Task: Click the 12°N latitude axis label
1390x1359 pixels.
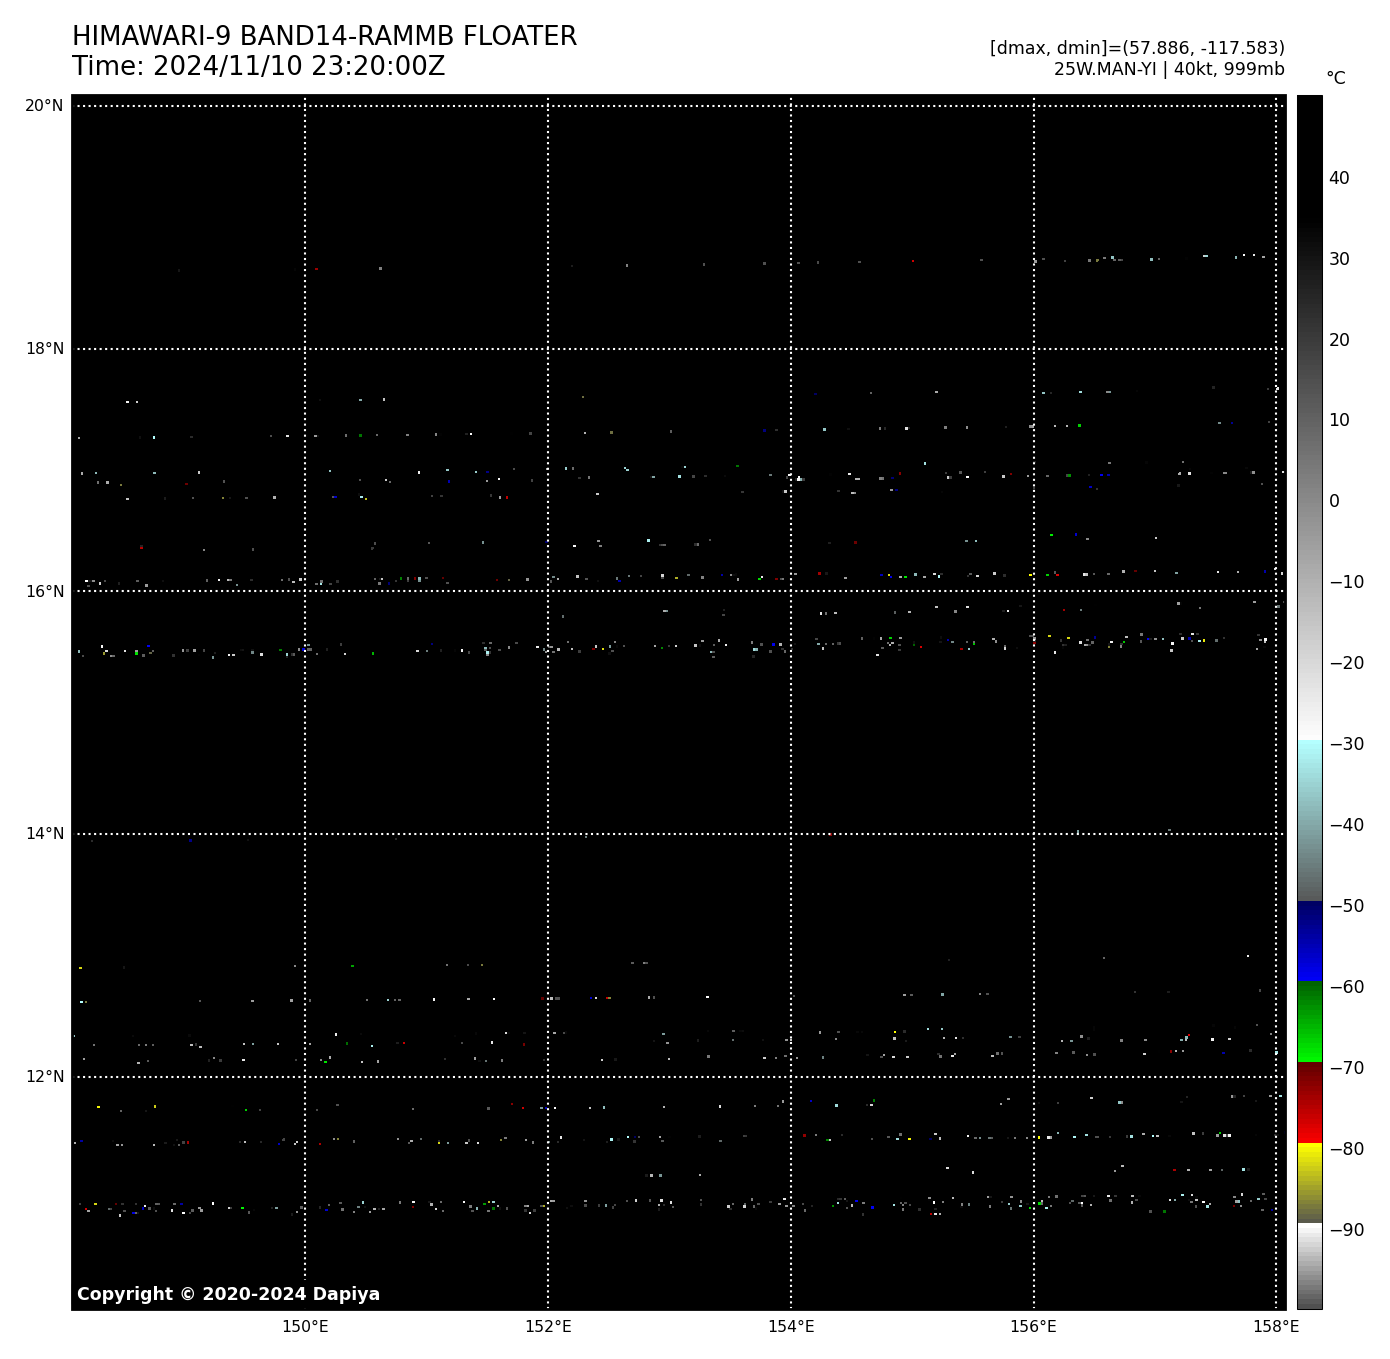Action: click(x=44, y=1077)
